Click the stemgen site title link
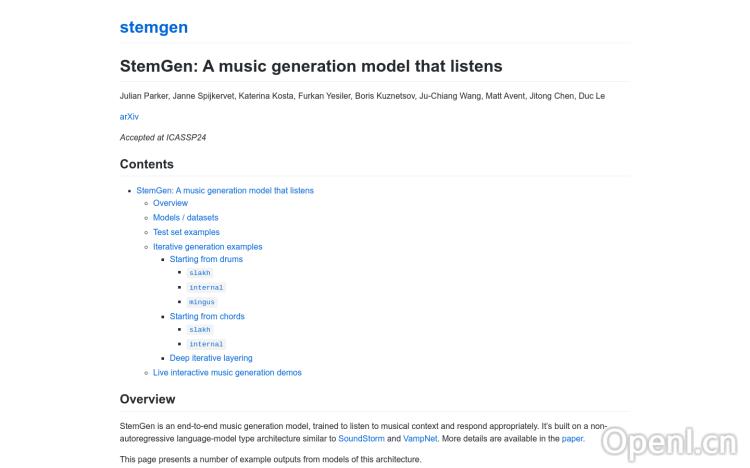This screenshot has width=750, height=468. pyautogui.click(x=153, y=27)
